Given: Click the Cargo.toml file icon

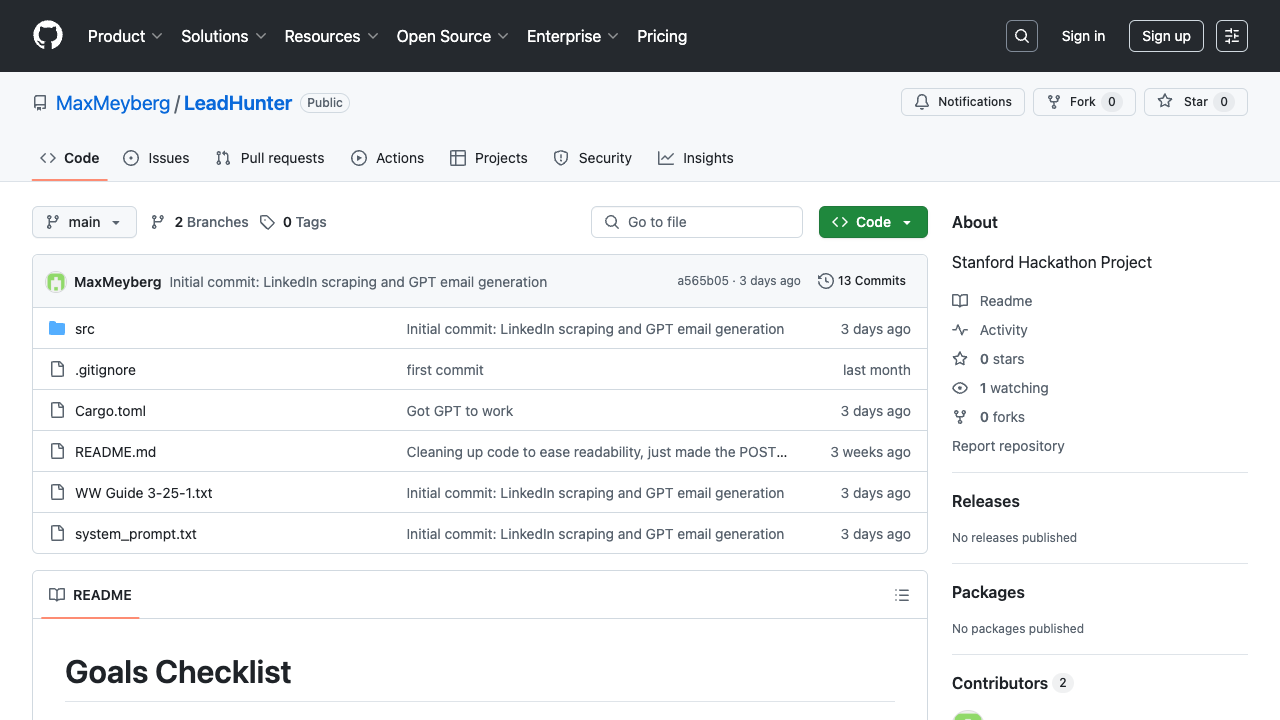Looking at the screenshot, I should pos(57,411).
